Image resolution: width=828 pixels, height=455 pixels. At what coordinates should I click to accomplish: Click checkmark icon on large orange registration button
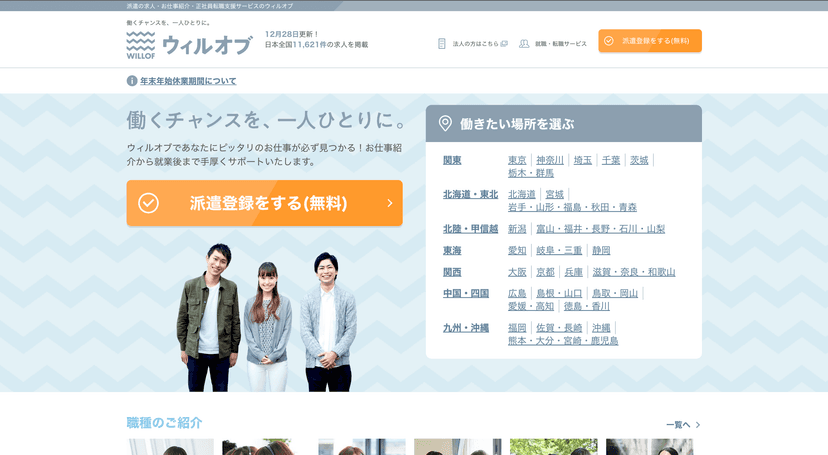pyautogui.click(x=148, y=203)
